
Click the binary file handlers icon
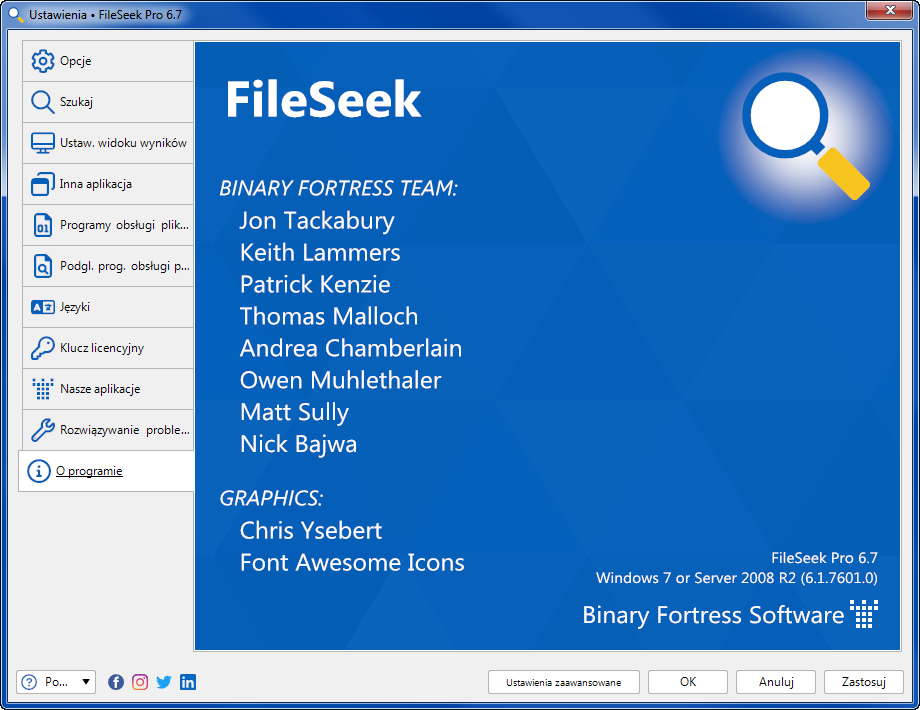click(43, 225)
